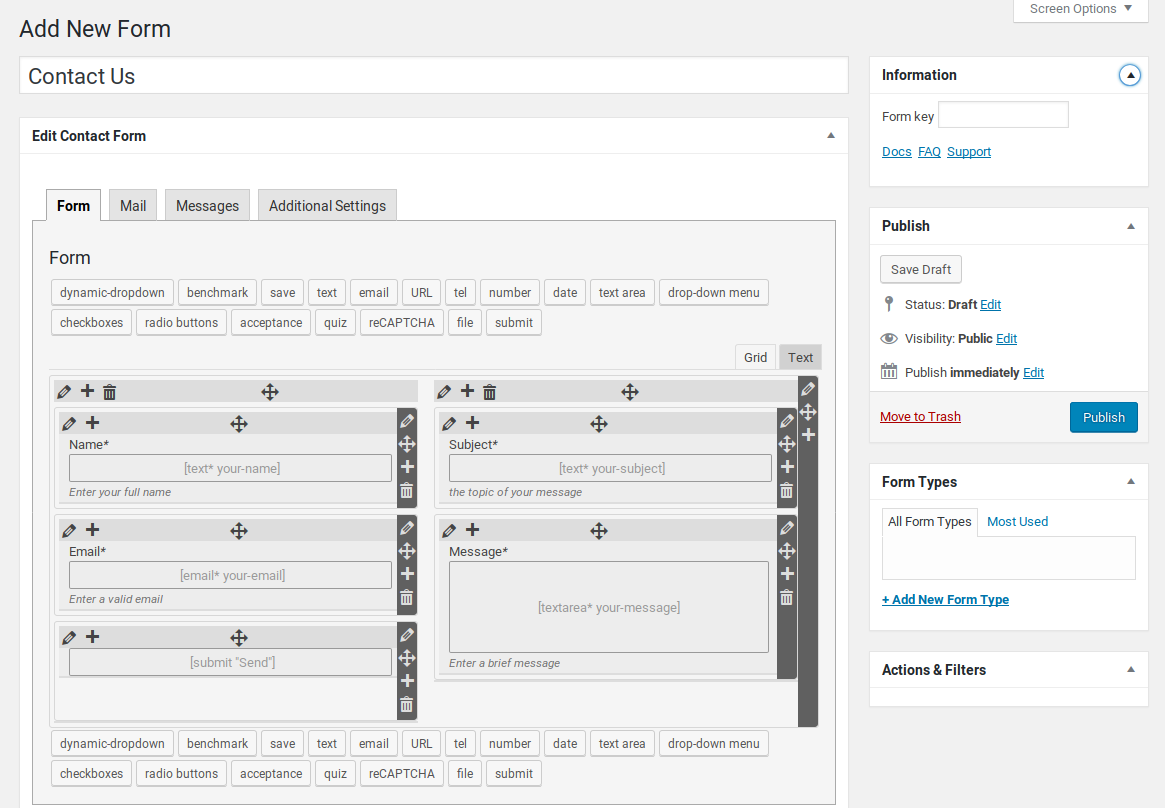
Task: Switch to the Mail tab
Action: pyautogui.click(x=133, y=206)
